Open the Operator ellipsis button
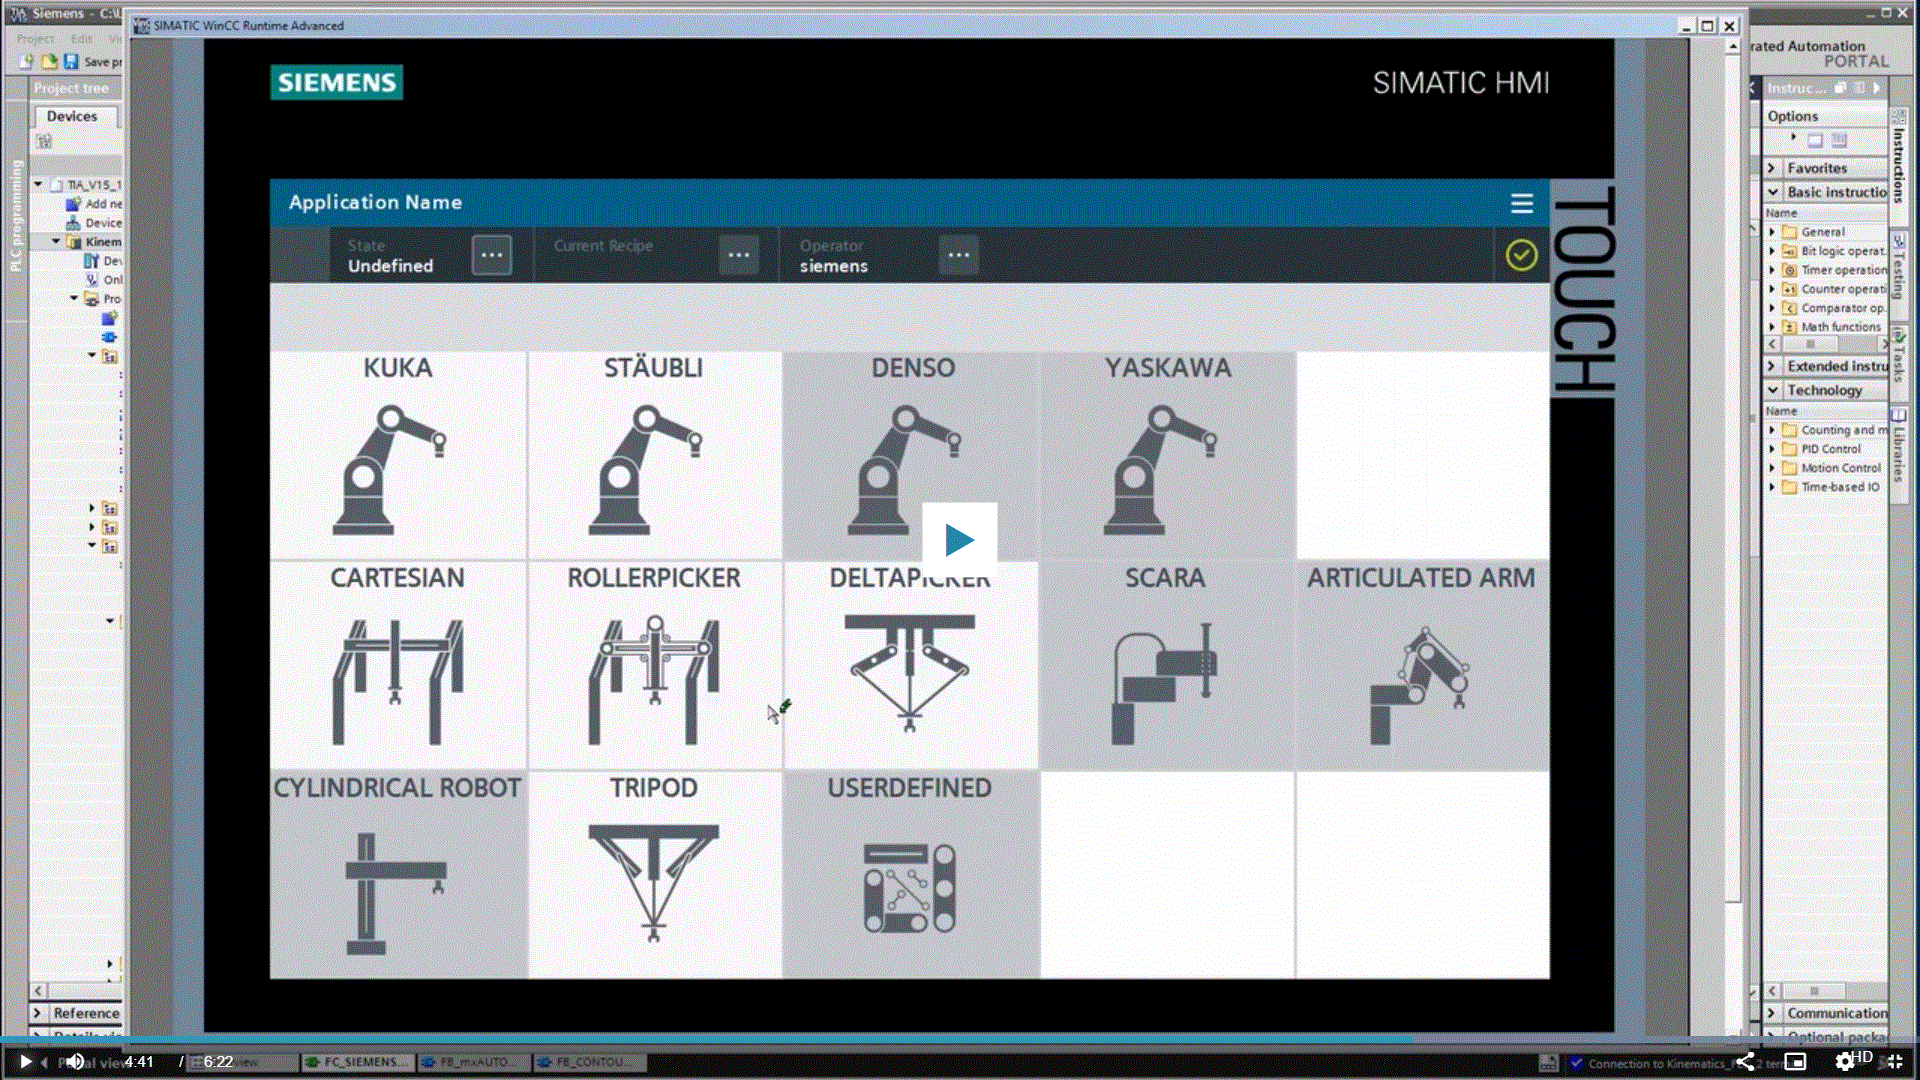The image size is (1920, 1080). pyautogui.click(x=958, y=255)
